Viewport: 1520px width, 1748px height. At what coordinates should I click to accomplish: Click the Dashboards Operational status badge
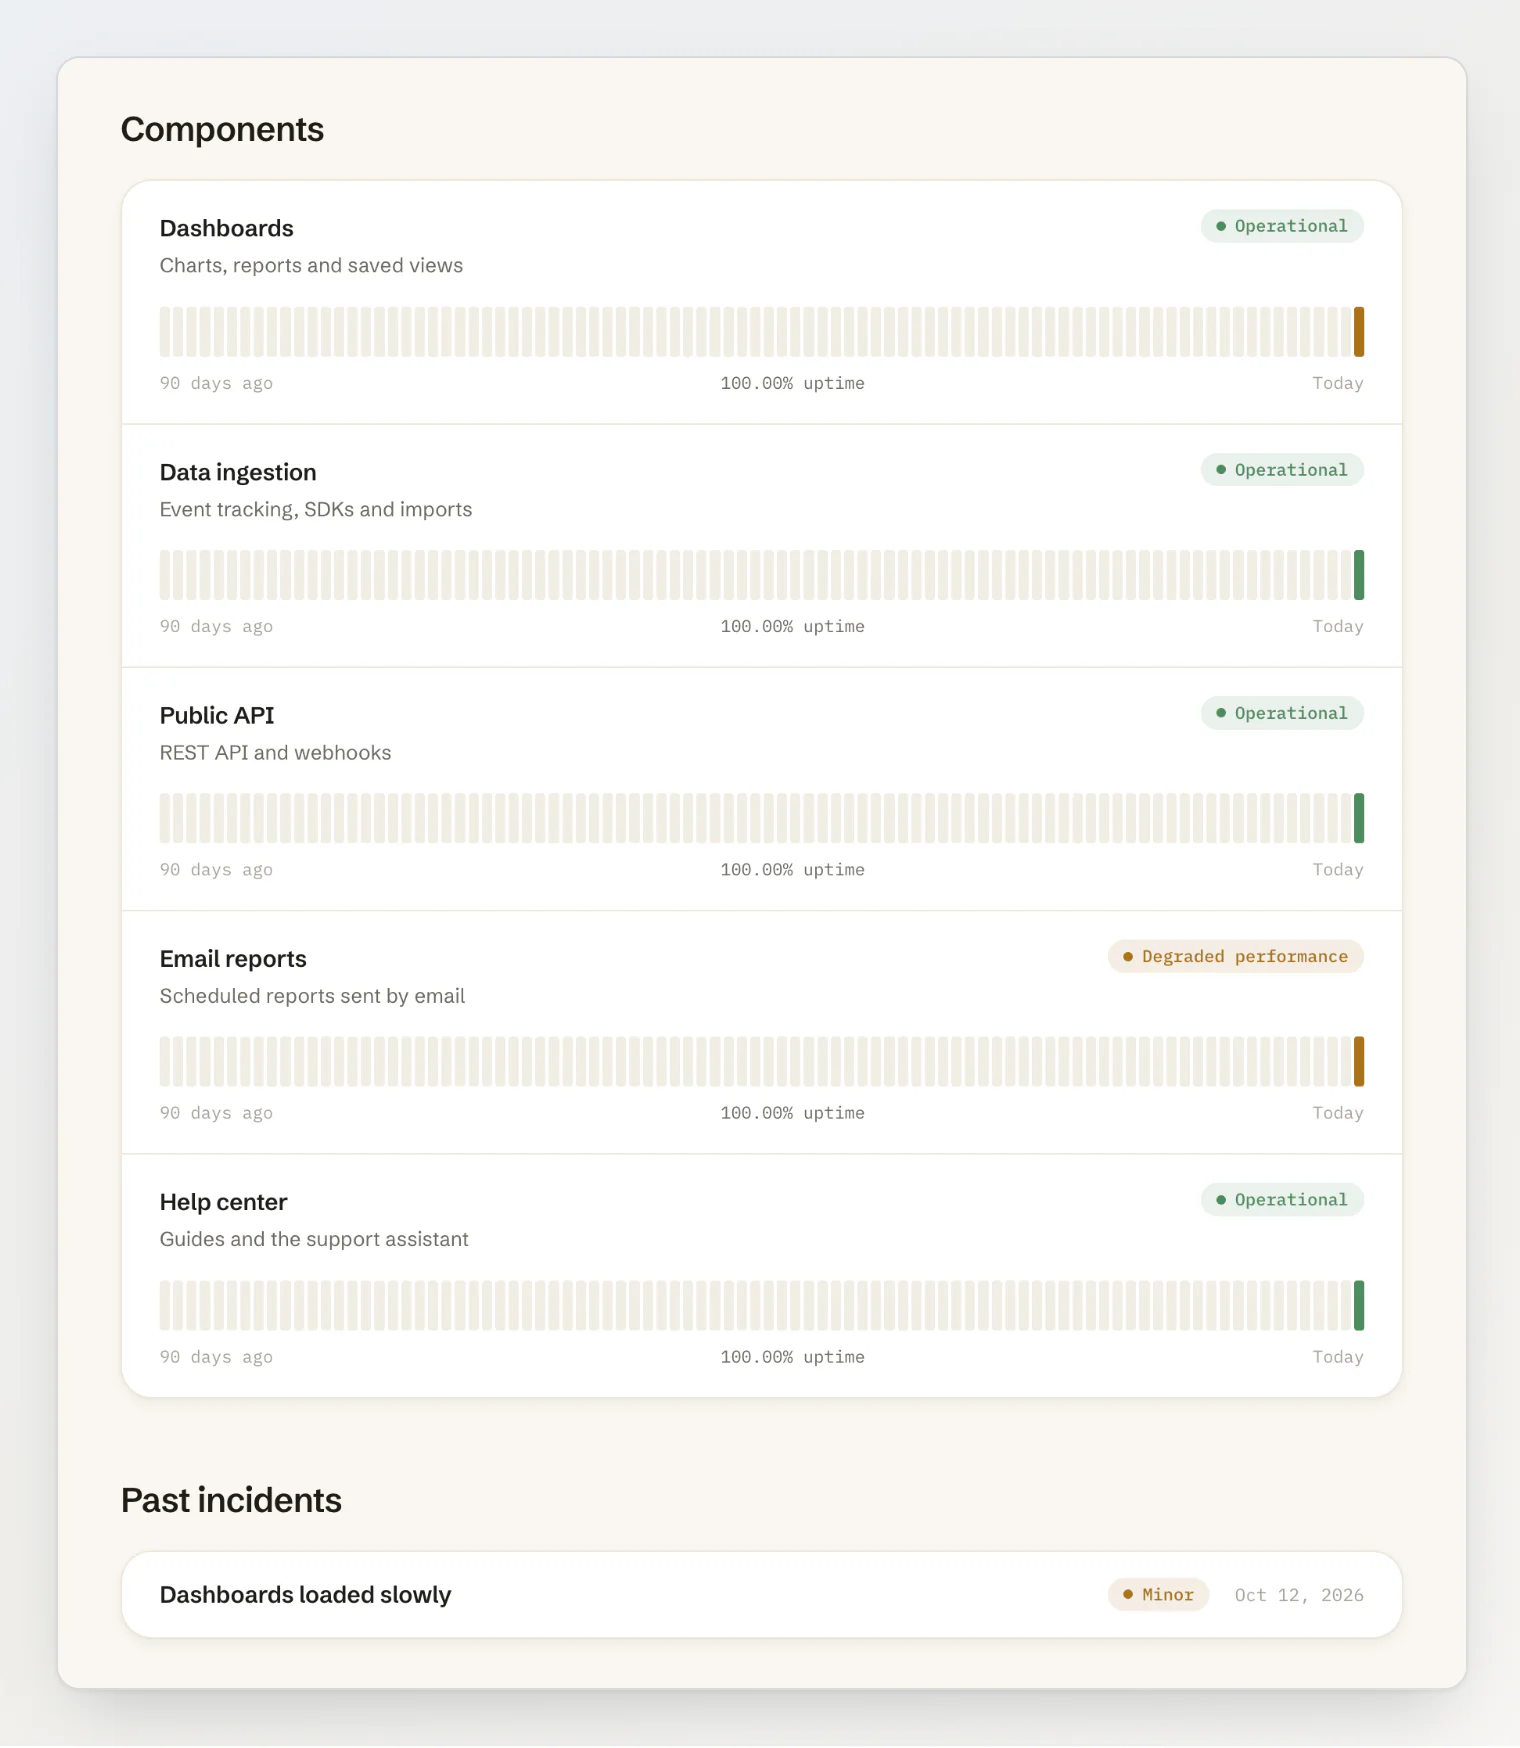[1282, 226]
